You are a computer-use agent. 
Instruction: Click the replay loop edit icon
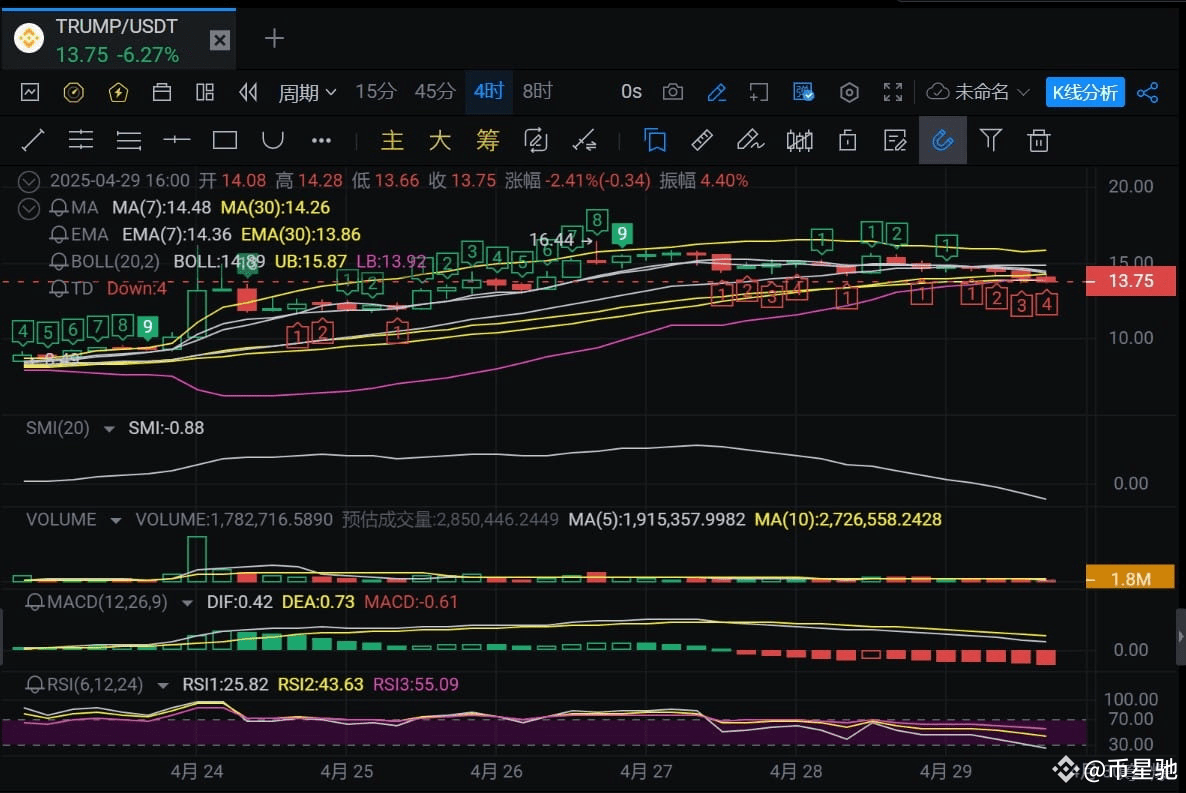click(x=535, y=140)
